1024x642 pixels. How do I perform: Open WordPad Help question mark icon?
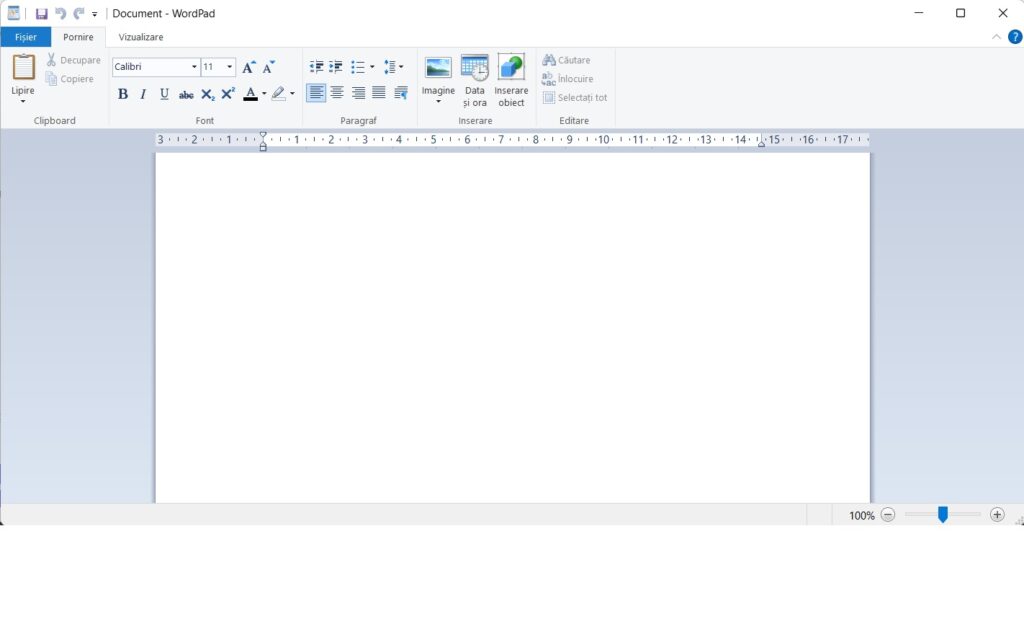point(1015,37)
